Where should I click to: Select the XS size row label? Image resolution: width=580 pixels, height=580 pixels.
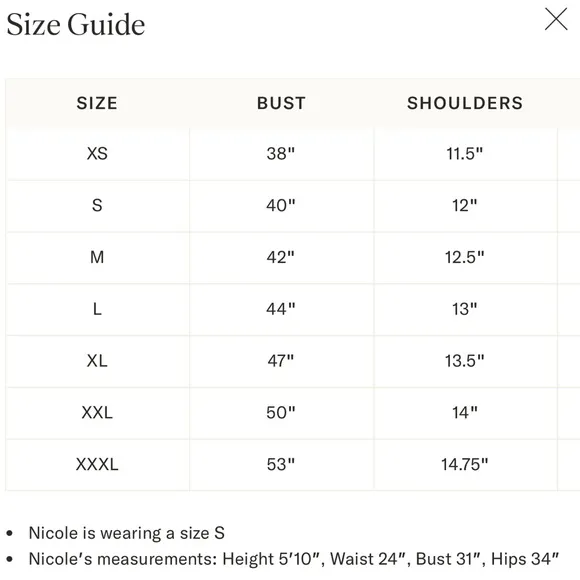97,154
